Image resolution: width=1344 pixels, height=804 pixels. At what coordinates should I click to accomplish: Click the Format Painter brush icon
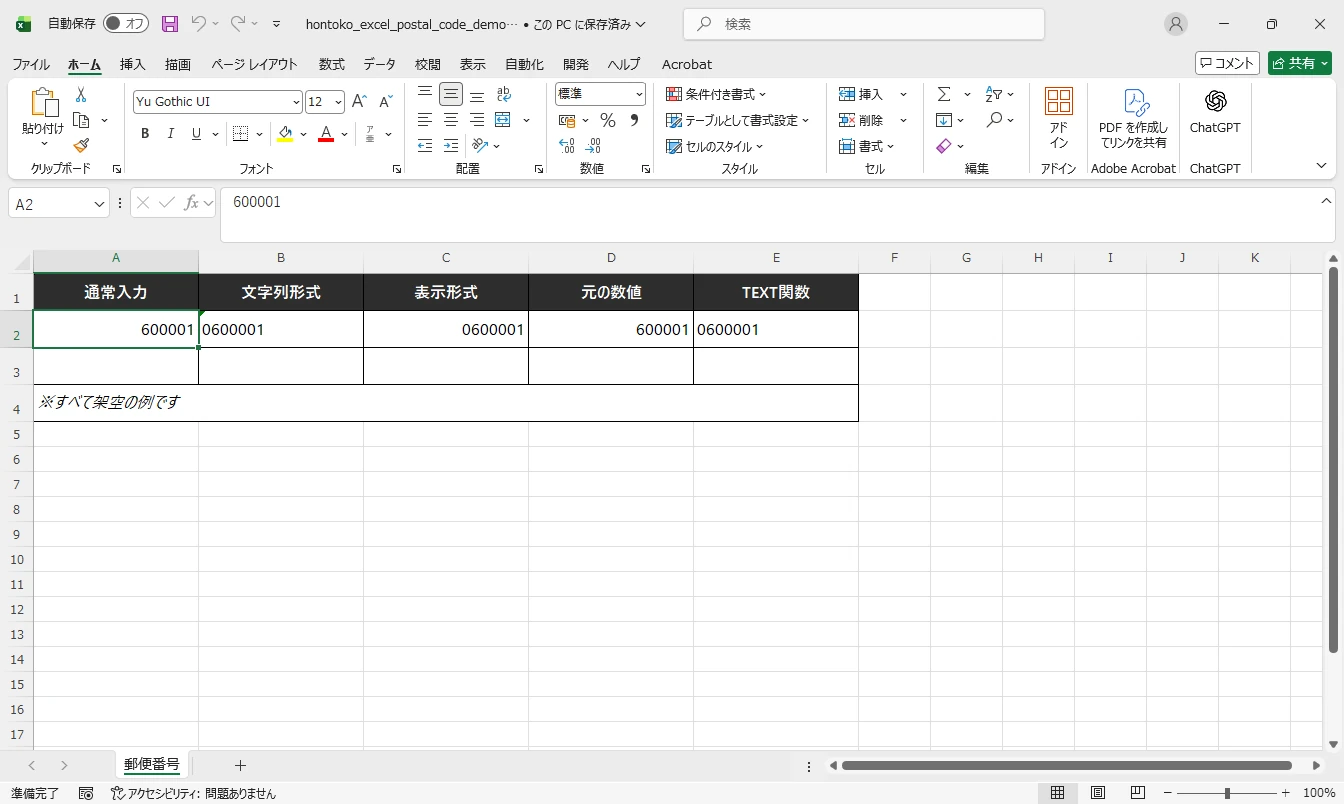coord(81,146)
